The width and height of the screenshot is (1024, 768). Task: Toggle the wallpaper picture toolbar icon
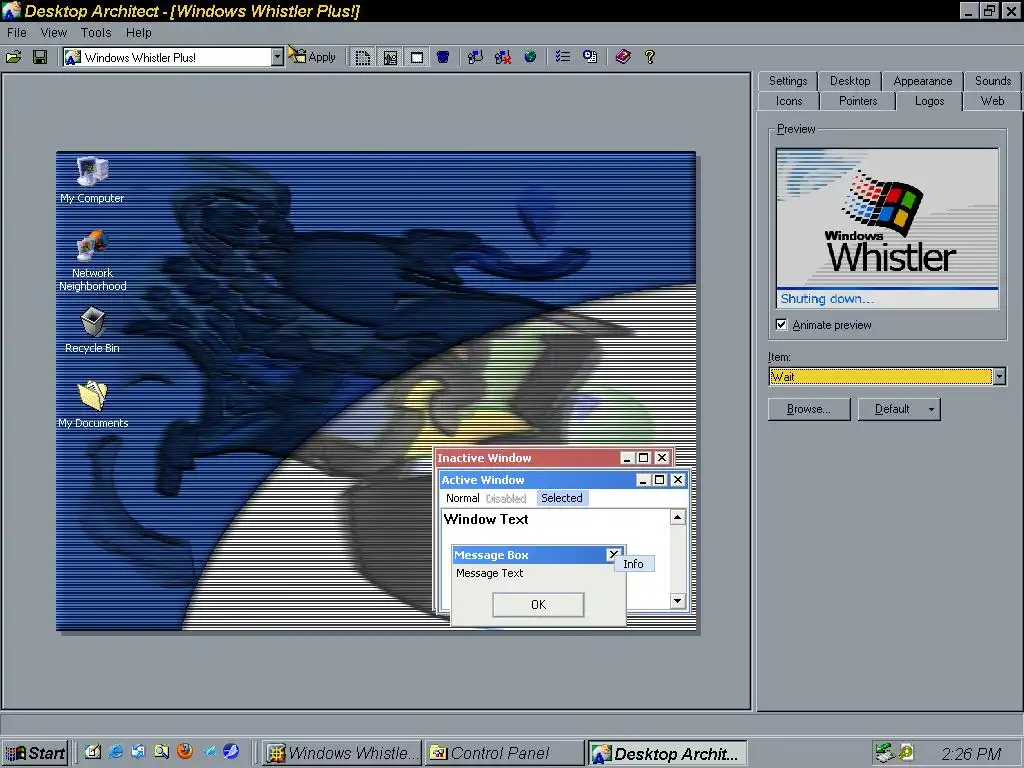[390, 57]
